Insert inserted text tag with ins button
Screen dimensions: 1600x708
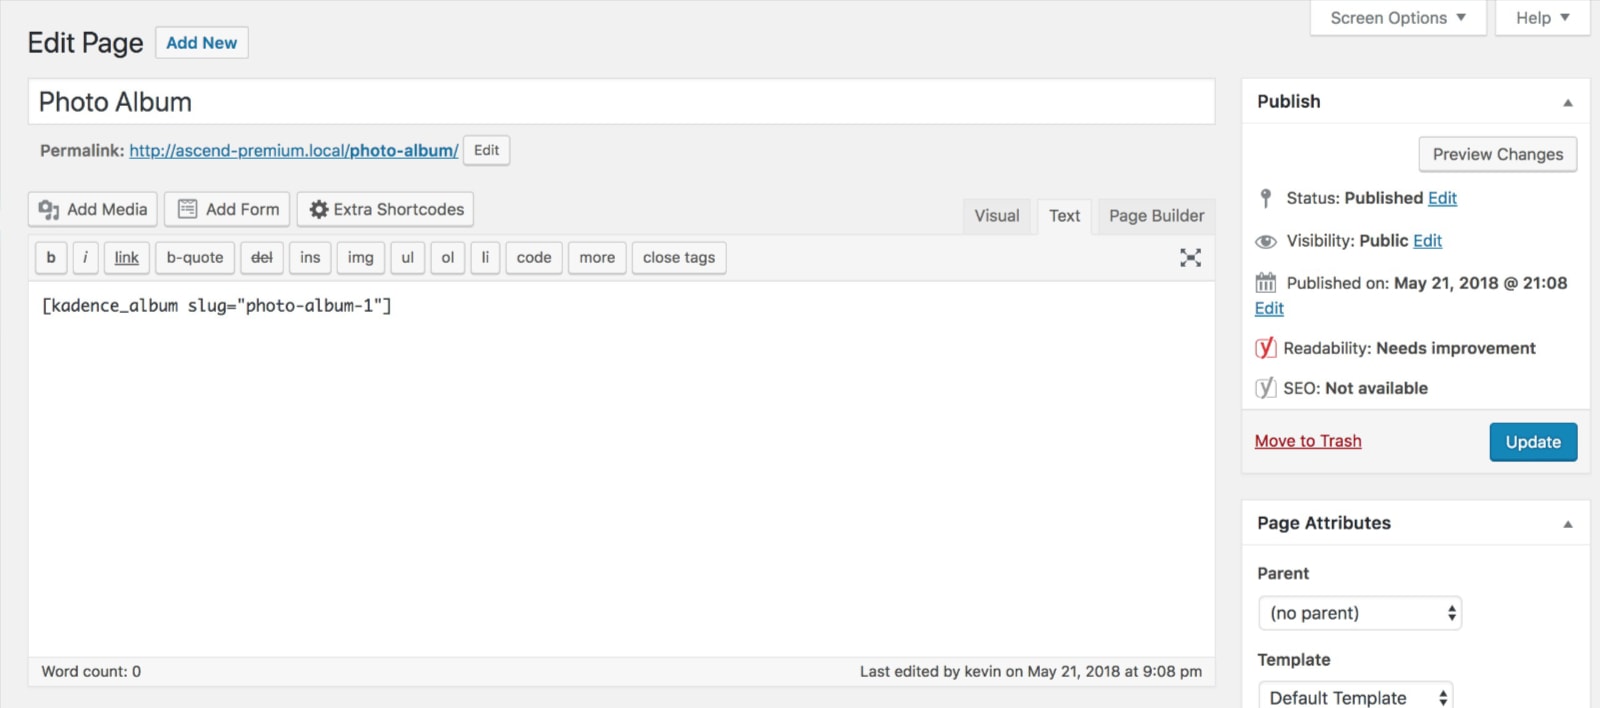click(310, 258)
